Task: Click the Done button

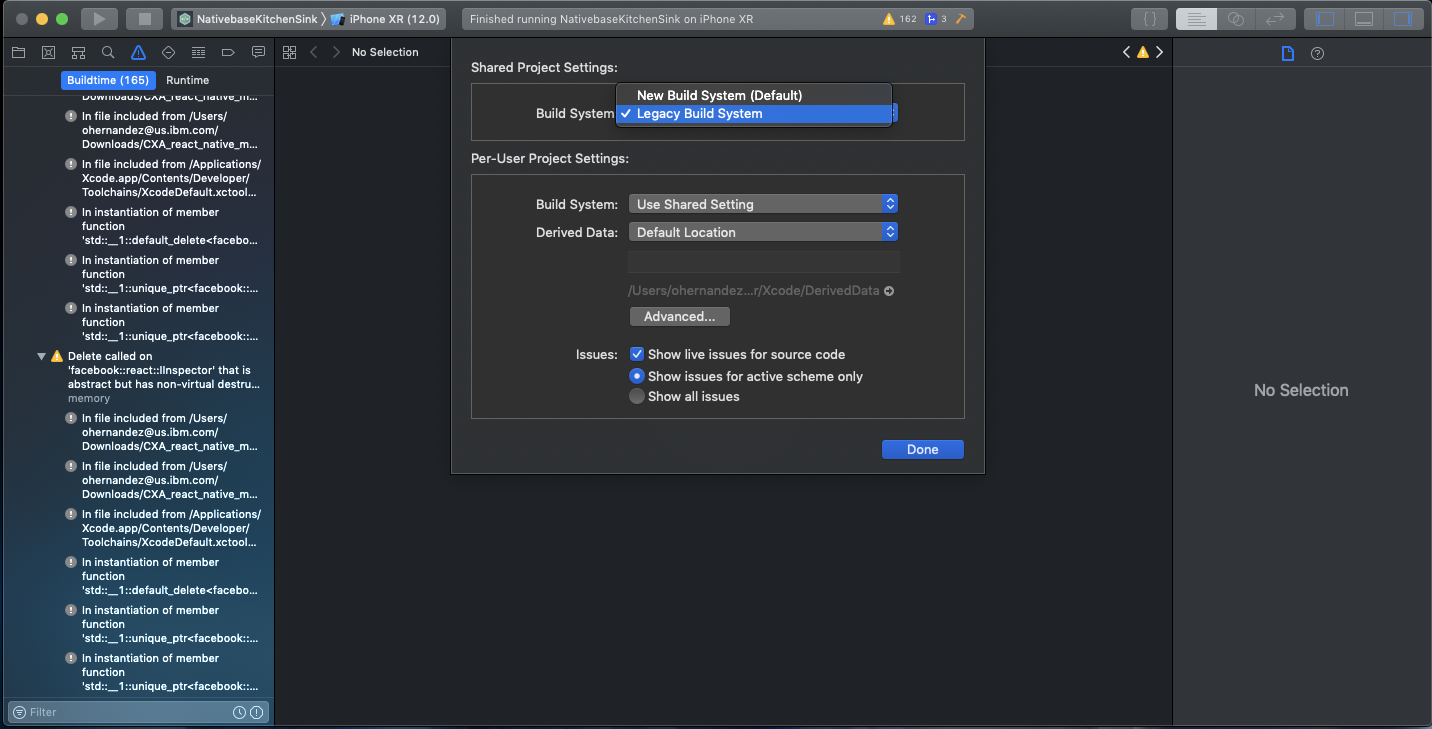Action: pyautogui.click(x=922, y=449)
